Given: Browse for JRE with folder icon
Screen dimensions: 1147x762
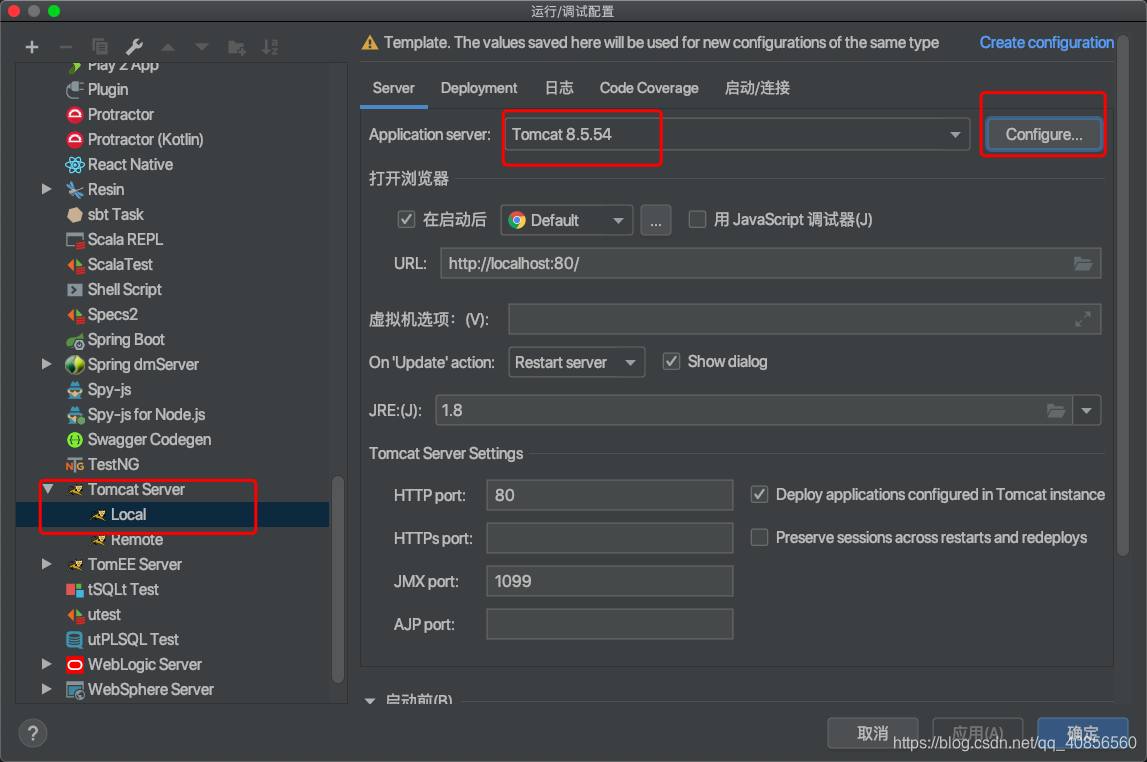Looking at the screenshot, I should [x=1056, y=411].
